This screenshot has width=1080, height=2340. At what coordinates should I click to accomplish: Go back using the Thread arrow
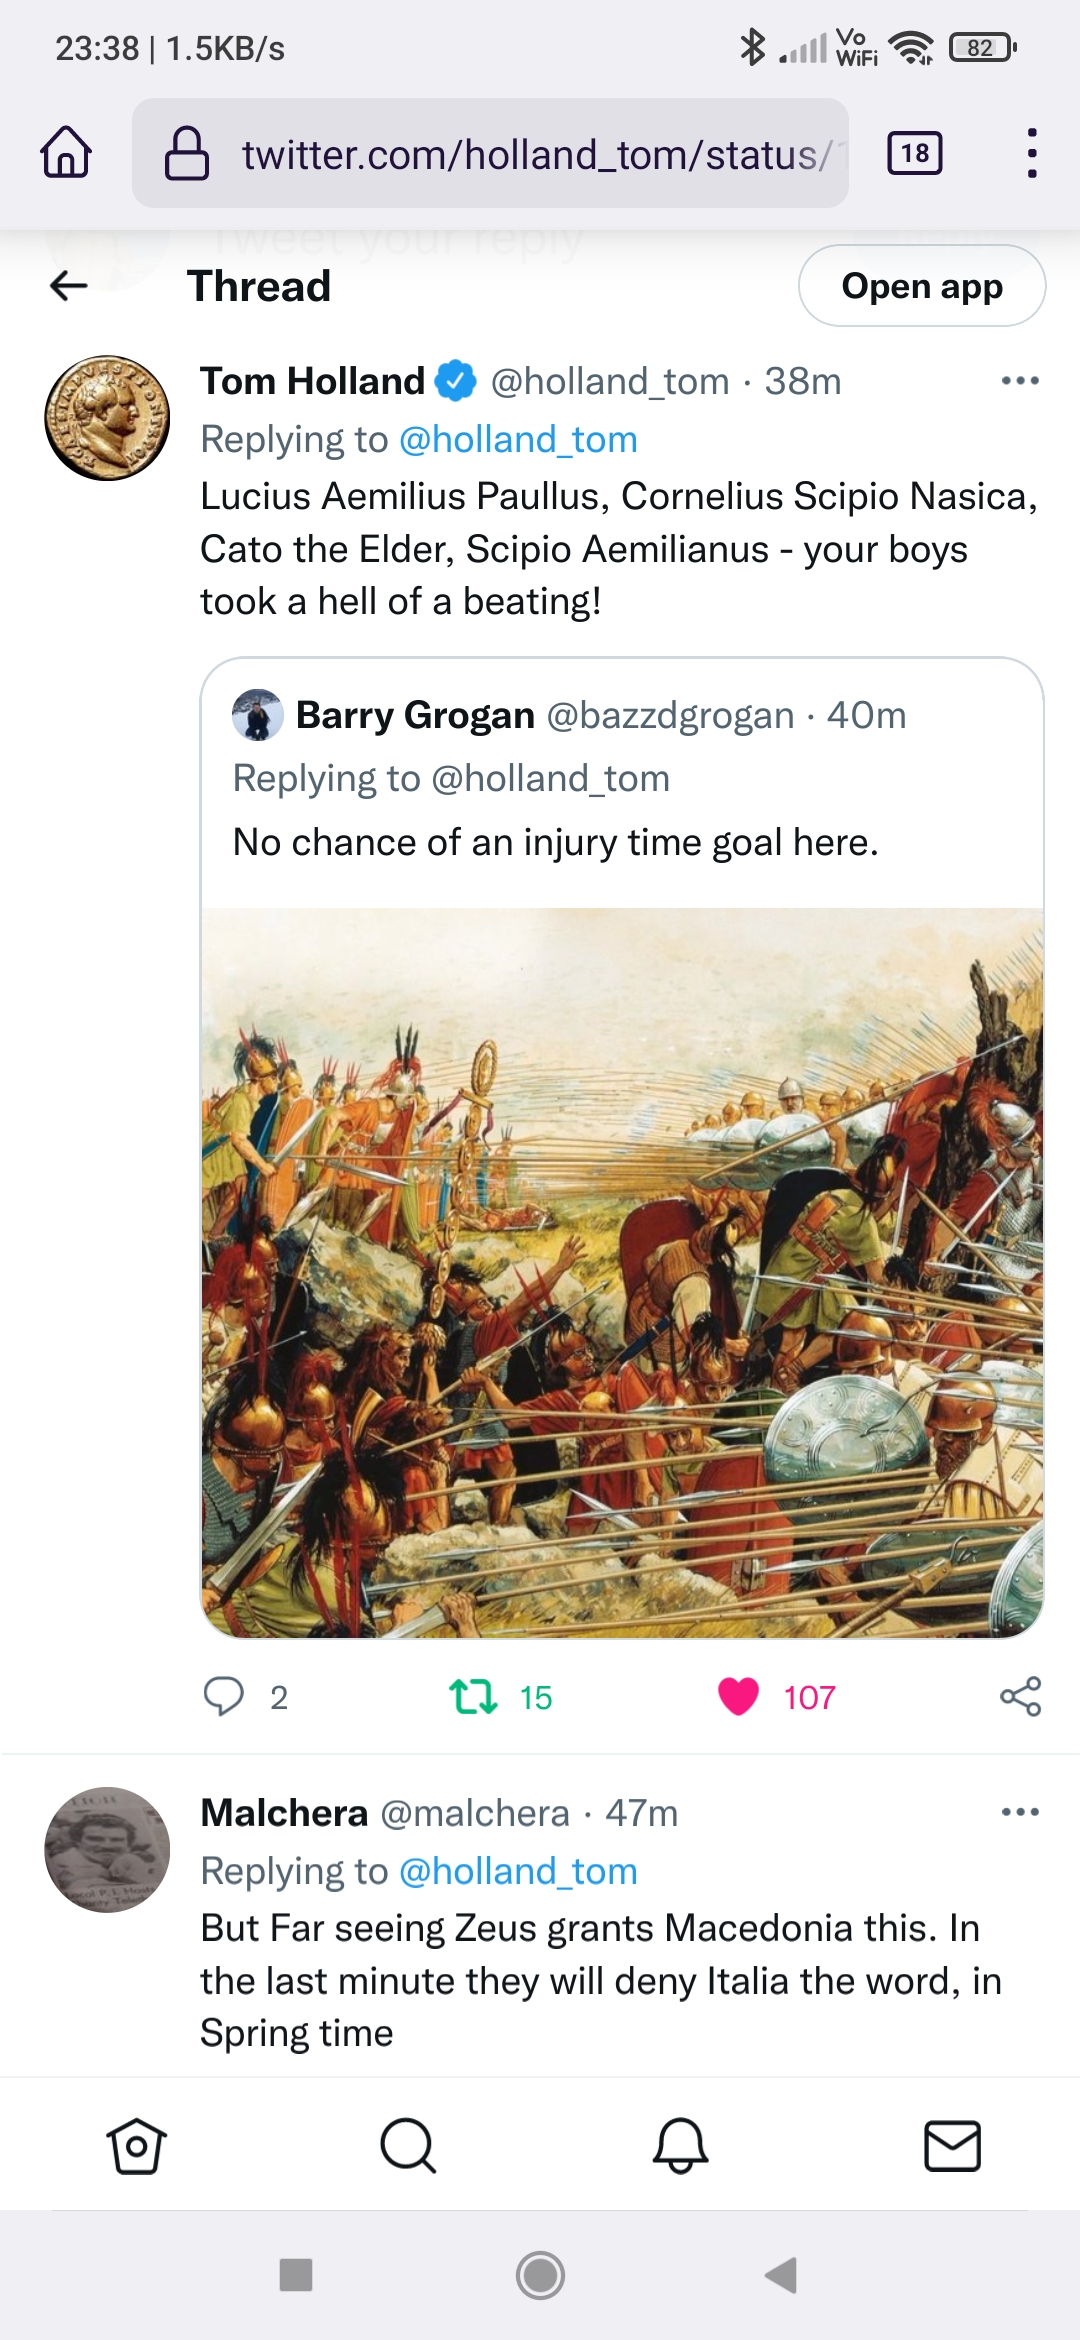pos(69,286)
